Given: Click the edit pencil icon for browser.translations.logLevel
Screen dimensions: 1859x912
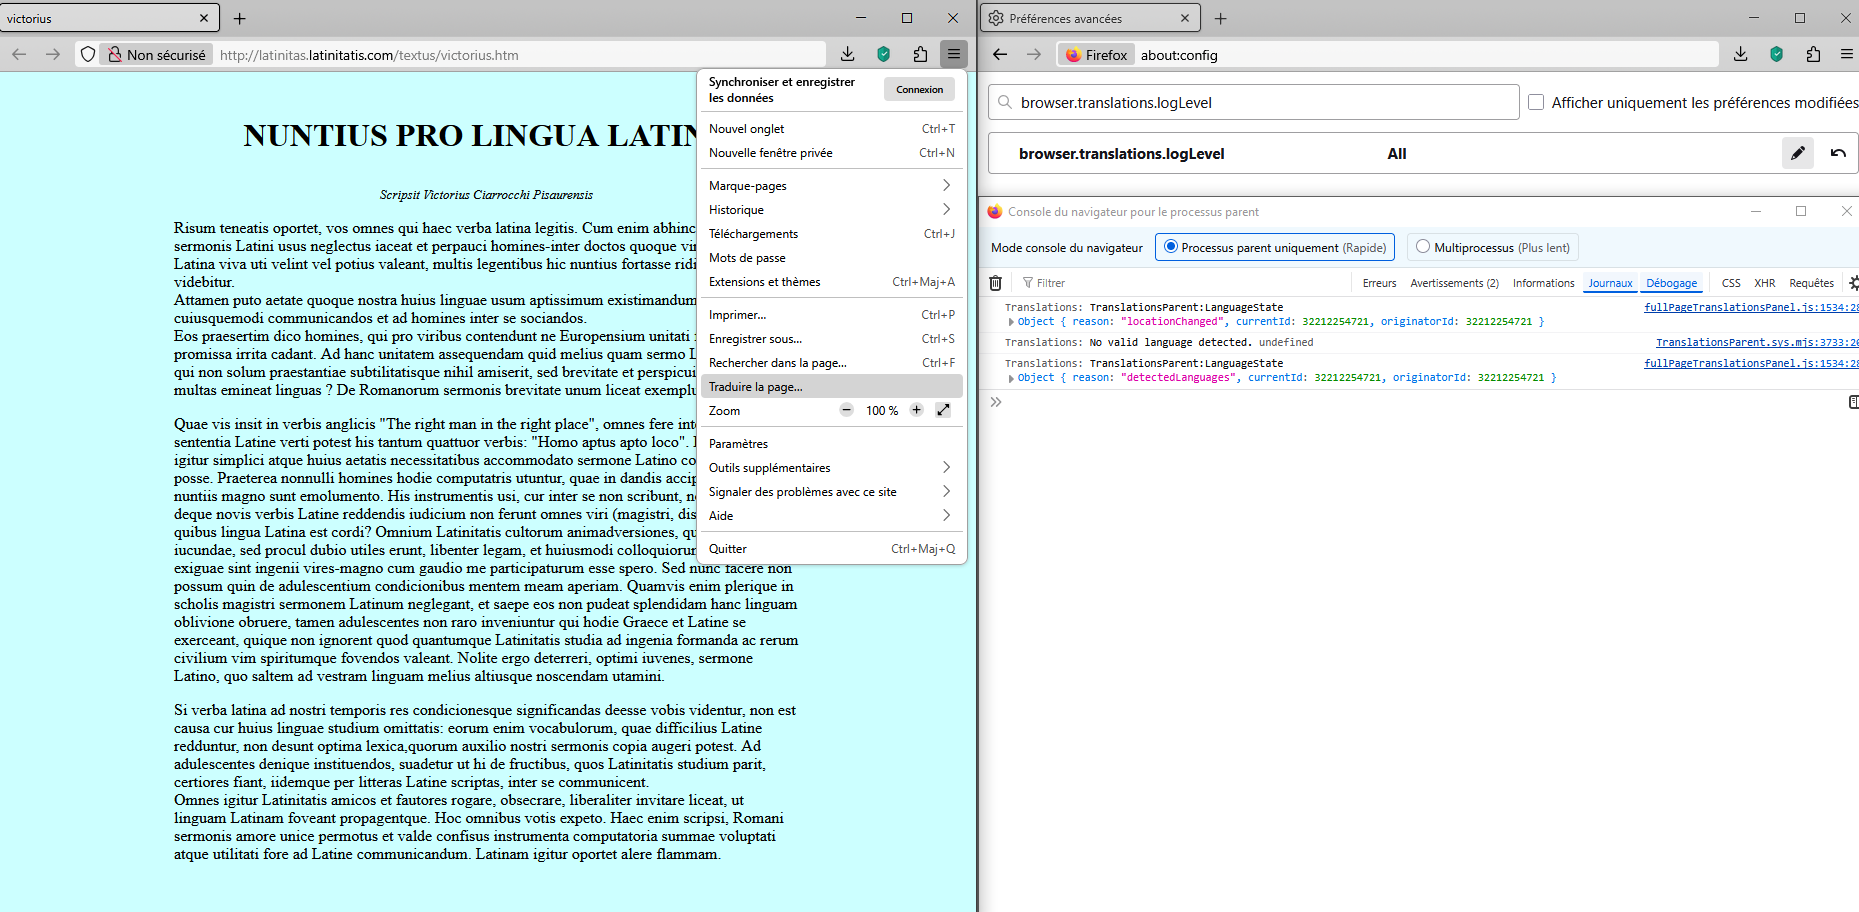Looking at the screenshot, I should click(x=1797, y=153).
